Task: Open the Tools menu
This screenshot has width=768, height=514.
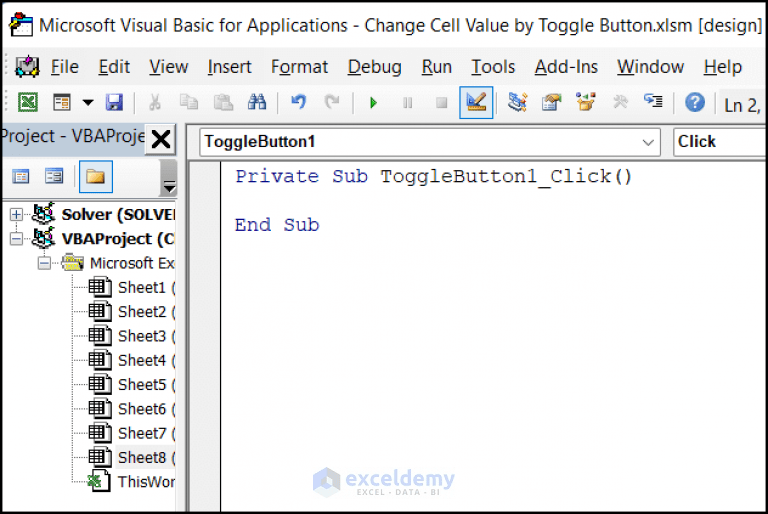Action: 493,67
